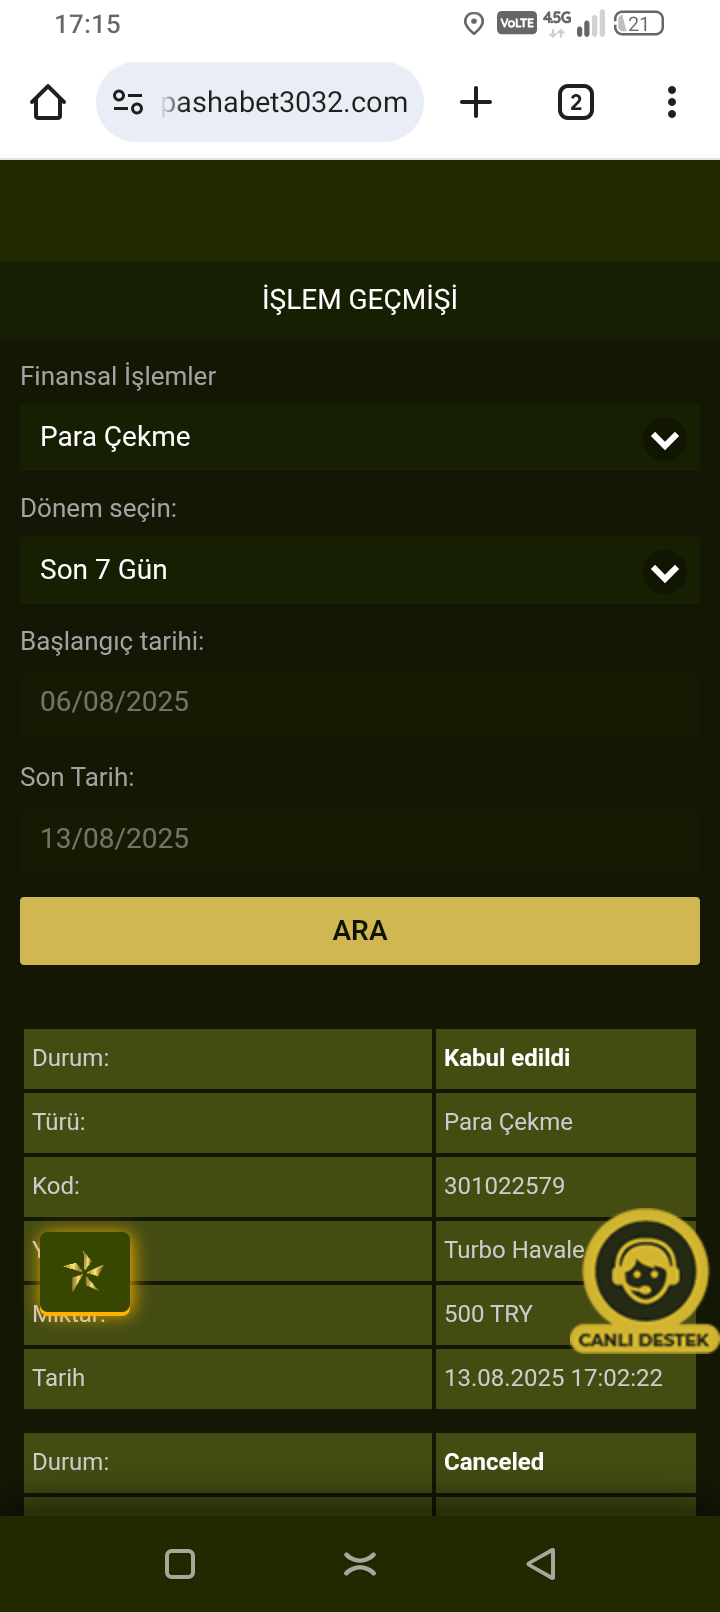Click the ARA search button
This screenshot has height=1612, width=720.
[360, 931]
